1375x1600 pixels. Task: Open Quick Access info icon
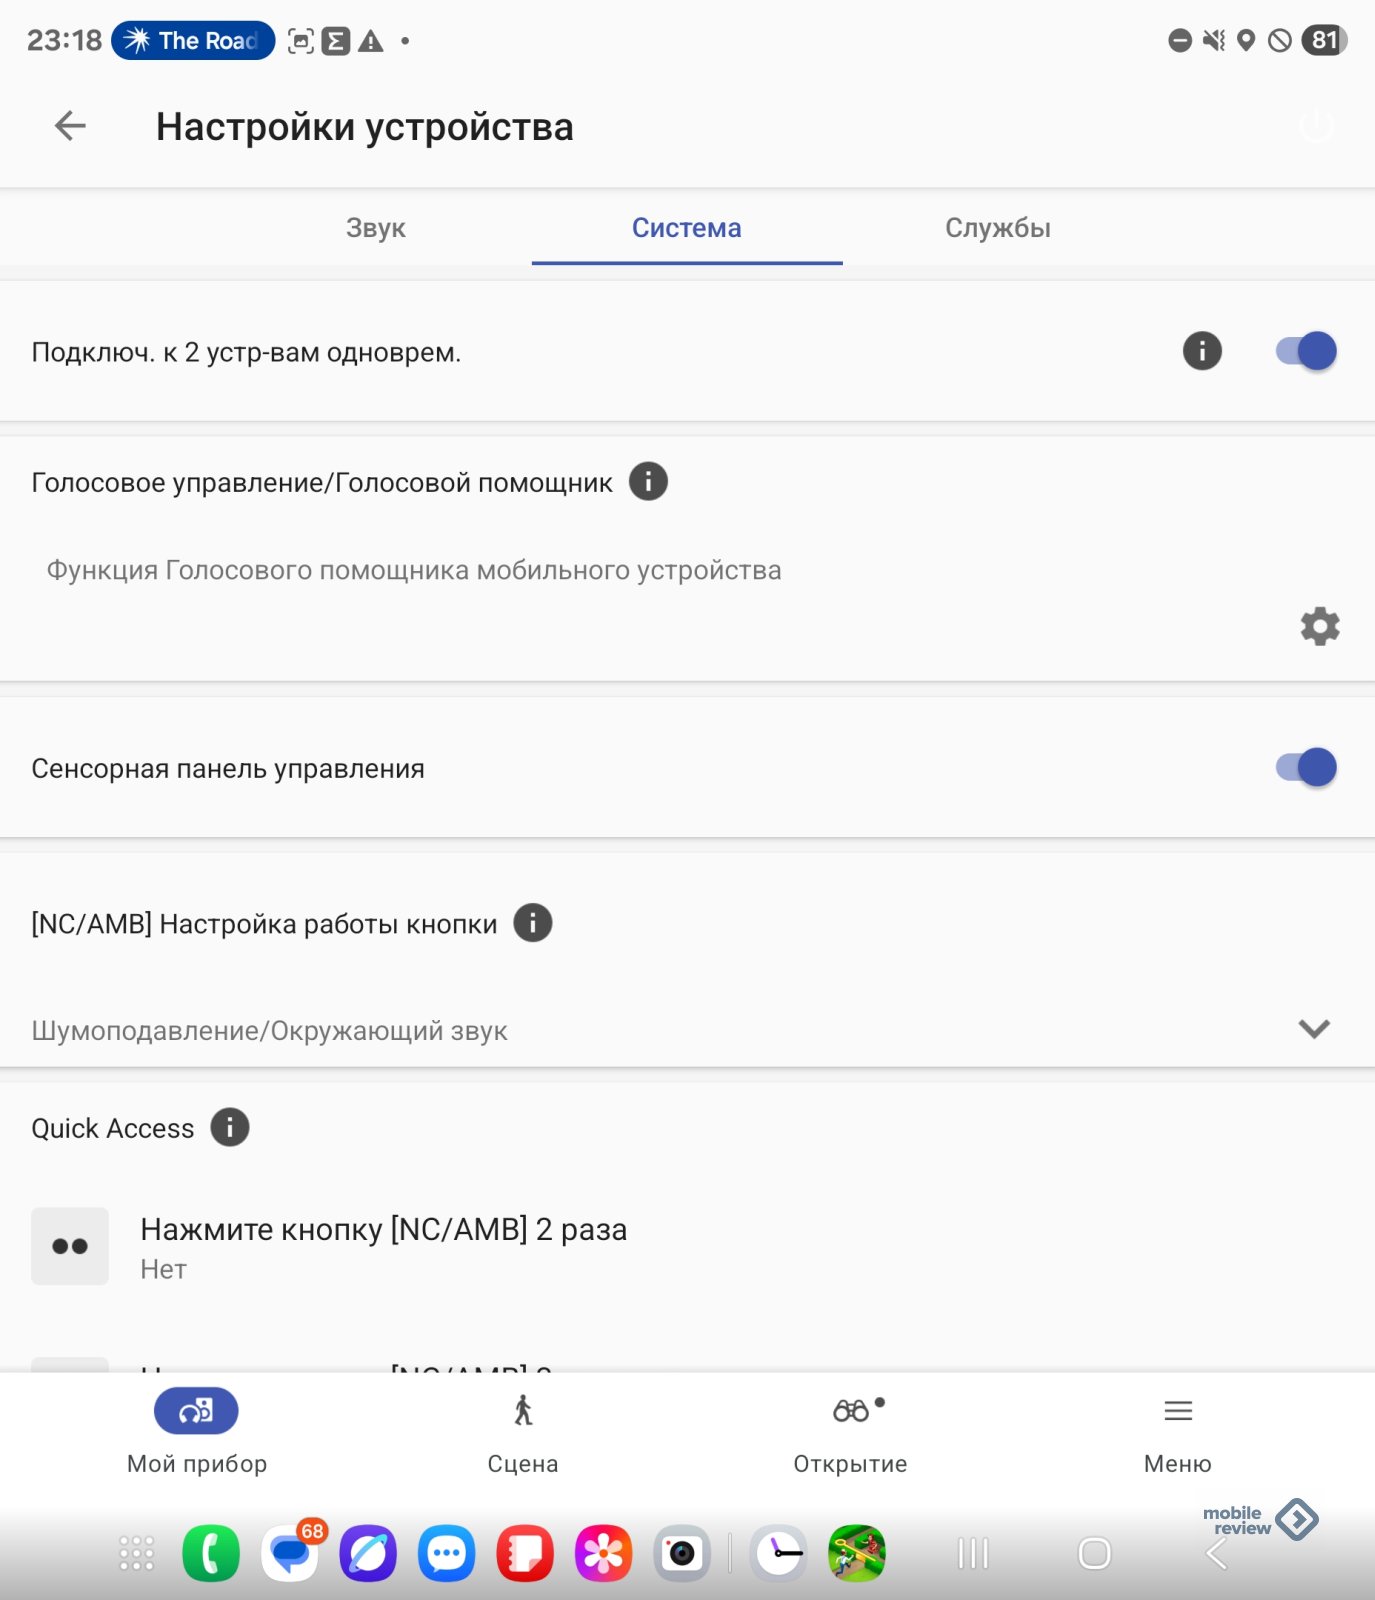click(x=230, y=1127)
